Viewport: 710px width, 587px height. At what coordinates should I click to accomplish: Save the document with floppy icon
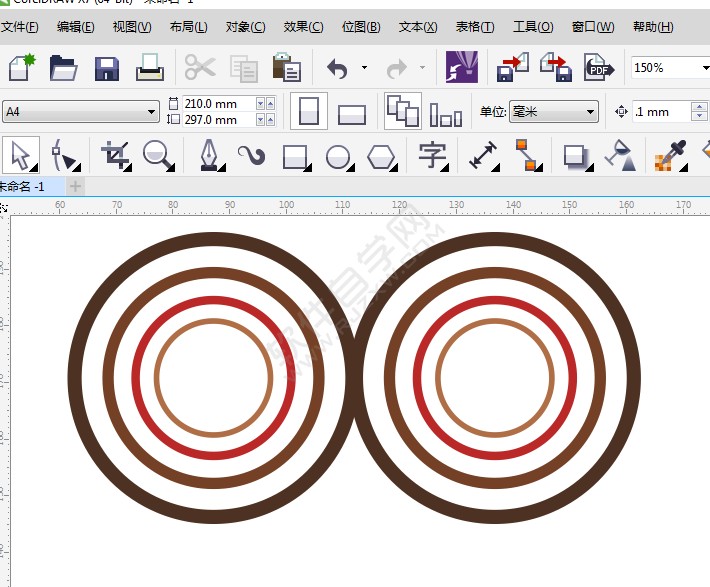pos(107,68)
